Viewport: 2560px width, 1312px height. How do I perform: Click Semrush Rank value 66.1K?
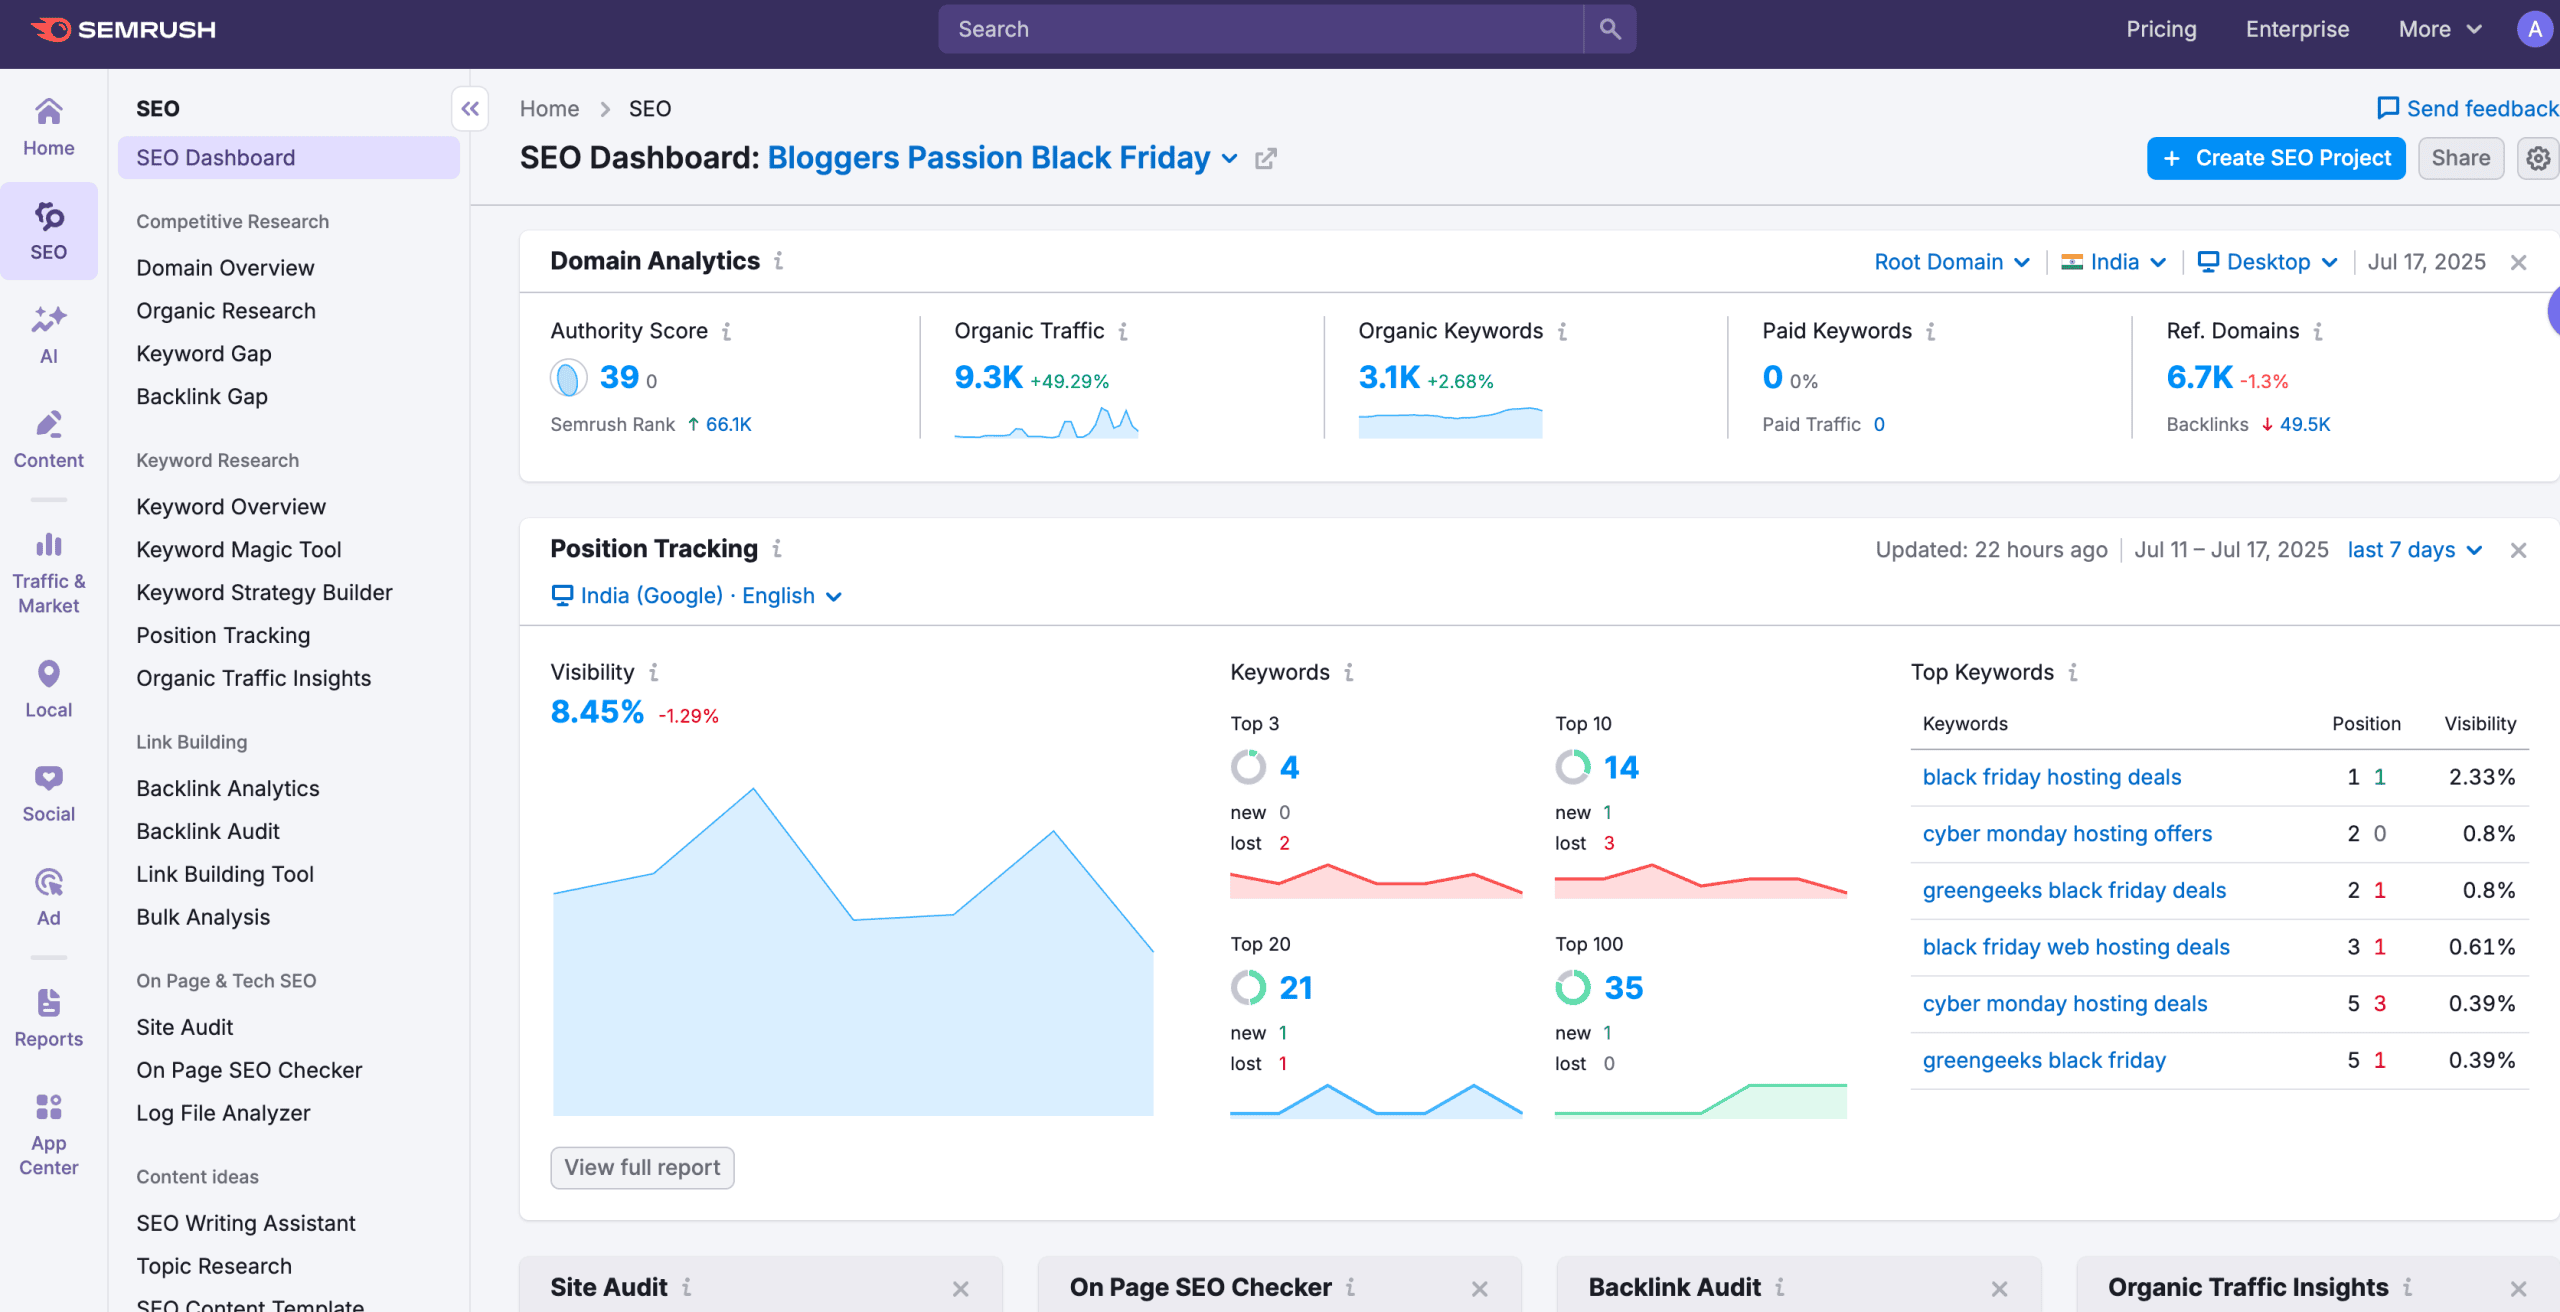pos(728,425)
